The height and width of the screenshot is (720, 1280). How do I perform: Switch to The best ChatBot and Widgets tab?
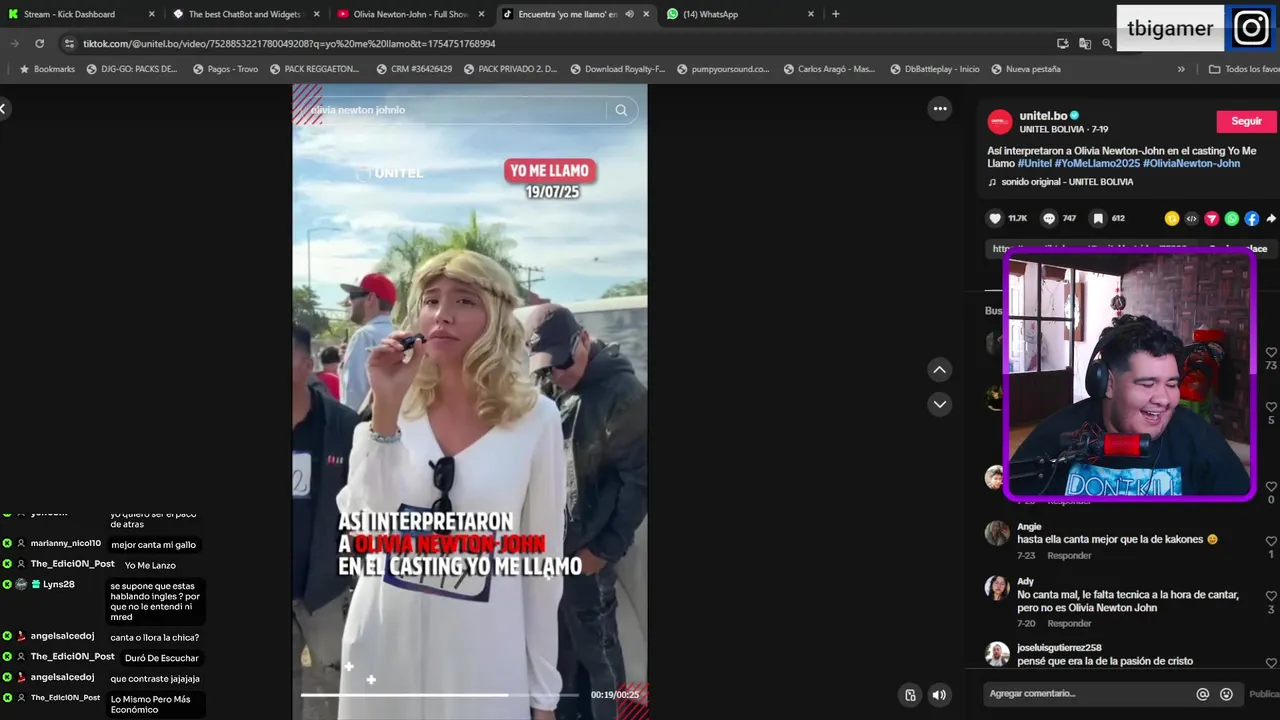tap(246, 14)
